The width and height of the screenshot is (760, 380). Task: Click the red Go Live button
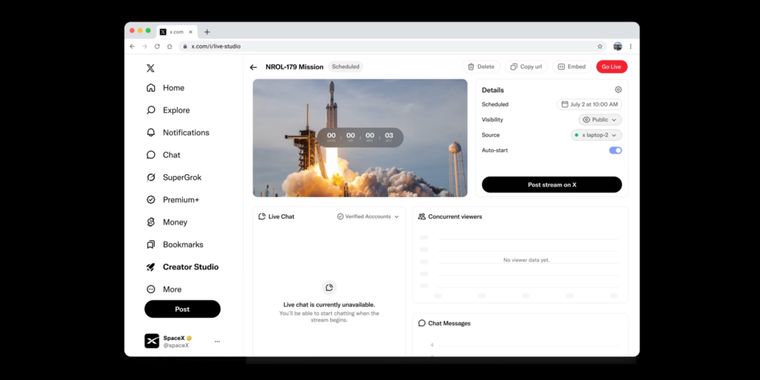click(x=612, y=67)
